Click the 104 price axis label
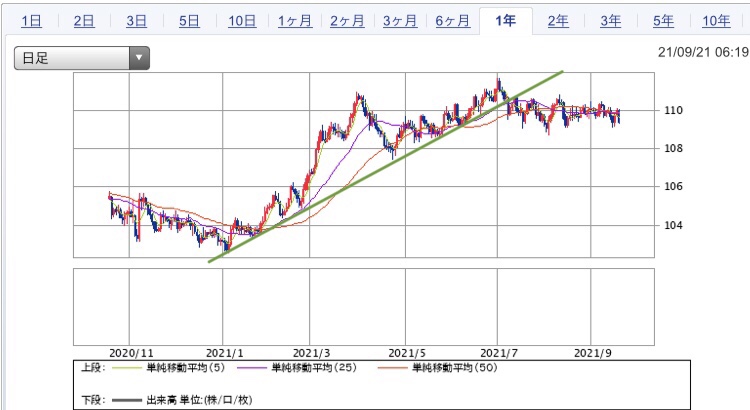Viewport: 750px width, 410px height. pos(673,225)
